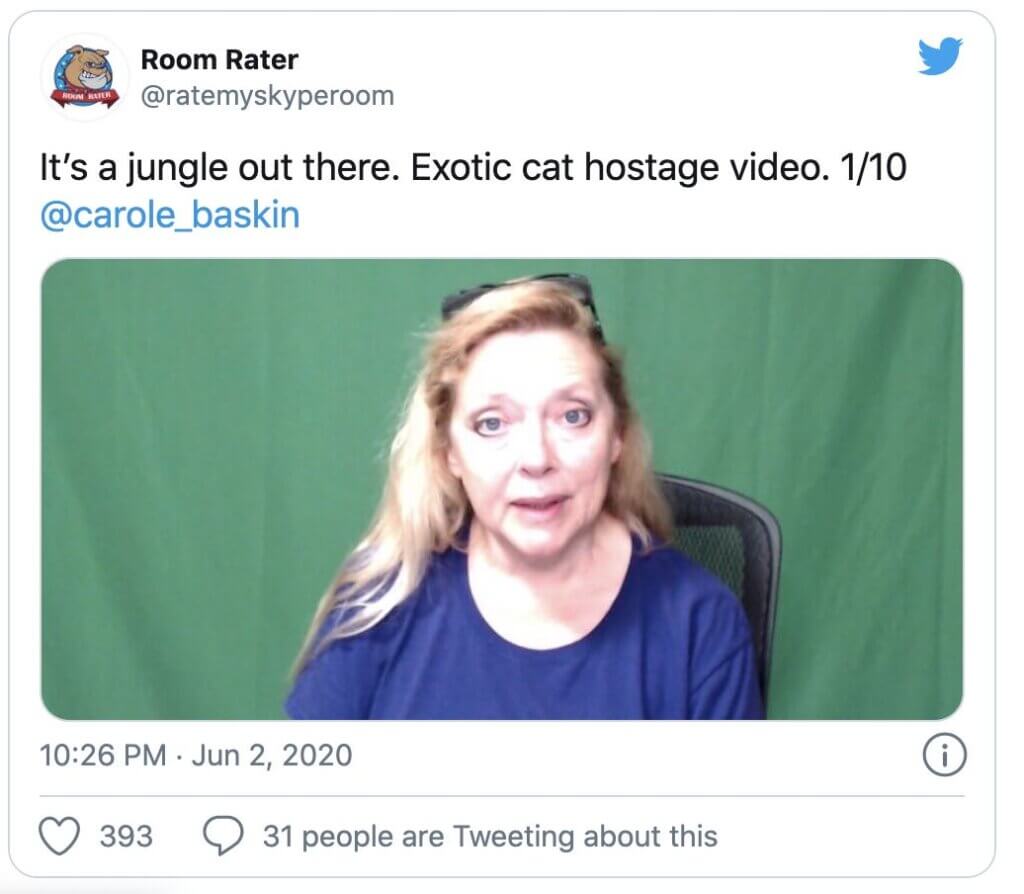Click the 393 likes count
The height and width of the screenshot is (894, 1024).
pyautogui.click(x=126, y=837)
